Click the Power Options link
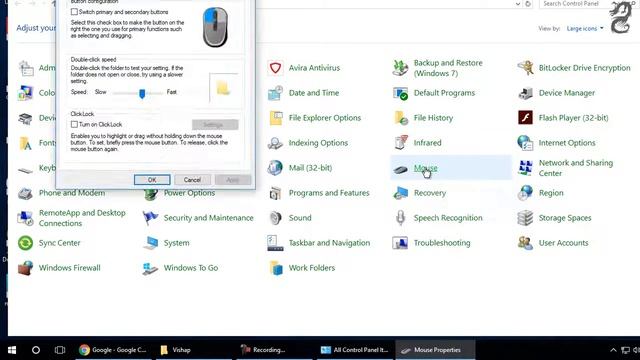 click(189, 193)
